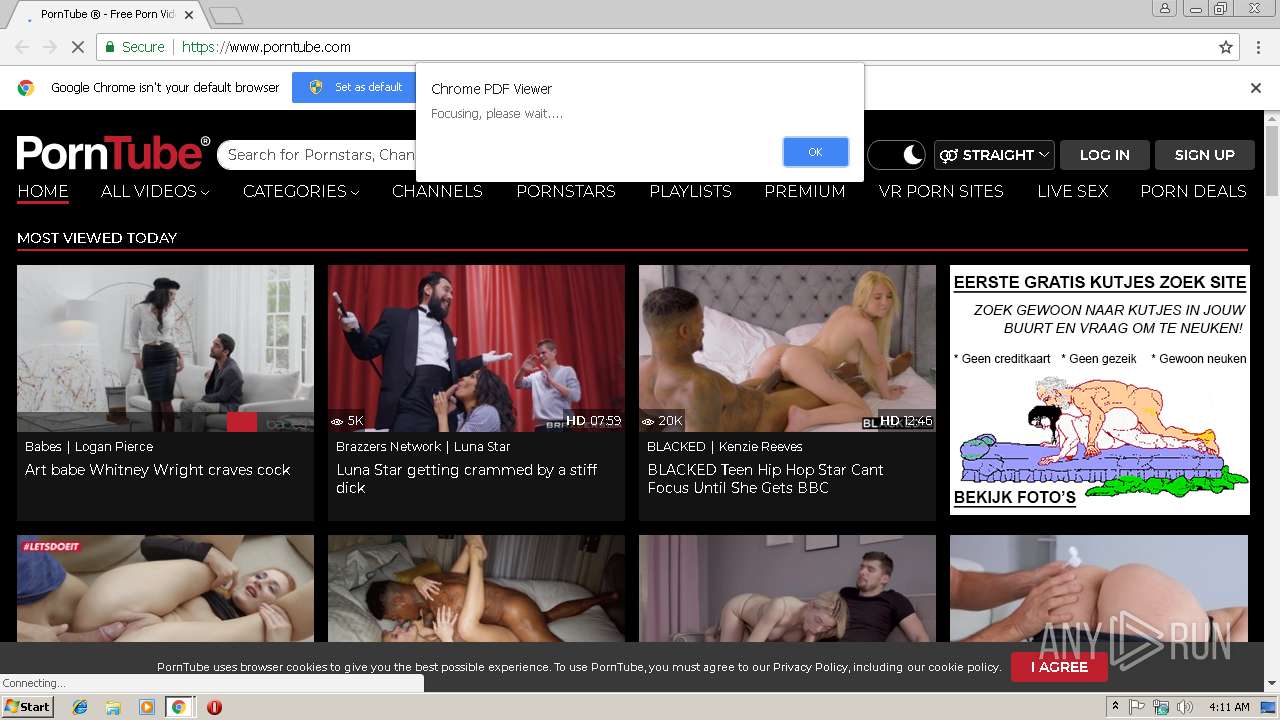Click the Action Center flag tray icon
This screenshot has width=1280, height=720.
pyautogui.click(x=1137, y=707)
